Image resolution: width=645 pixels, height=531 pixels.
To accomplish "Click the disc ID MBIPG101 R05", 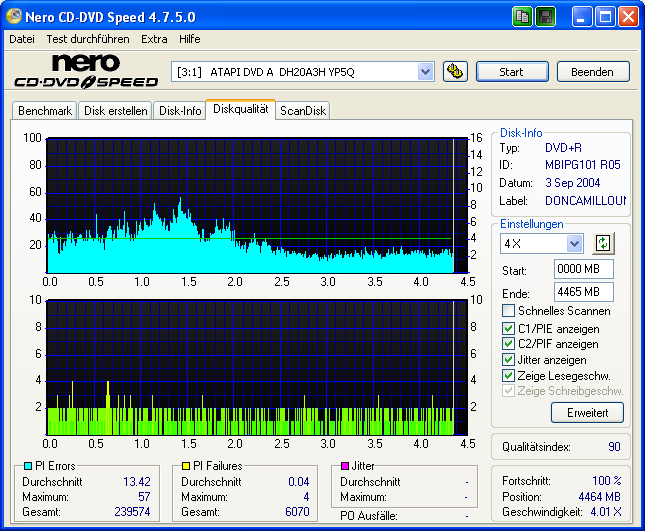I will [x=582, y=165].
